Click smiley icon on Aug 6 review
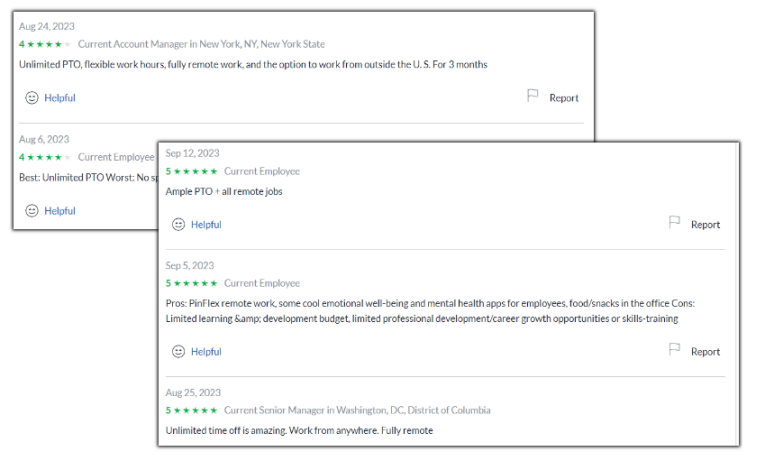766x461 pixels. [x=32, y=210]
